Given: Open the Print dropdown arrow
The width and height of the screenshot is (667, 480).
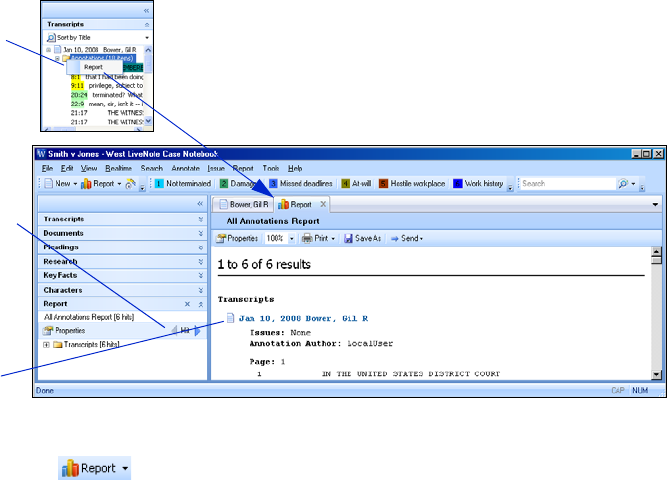Looking at the screenshot, I should point(333,239).
